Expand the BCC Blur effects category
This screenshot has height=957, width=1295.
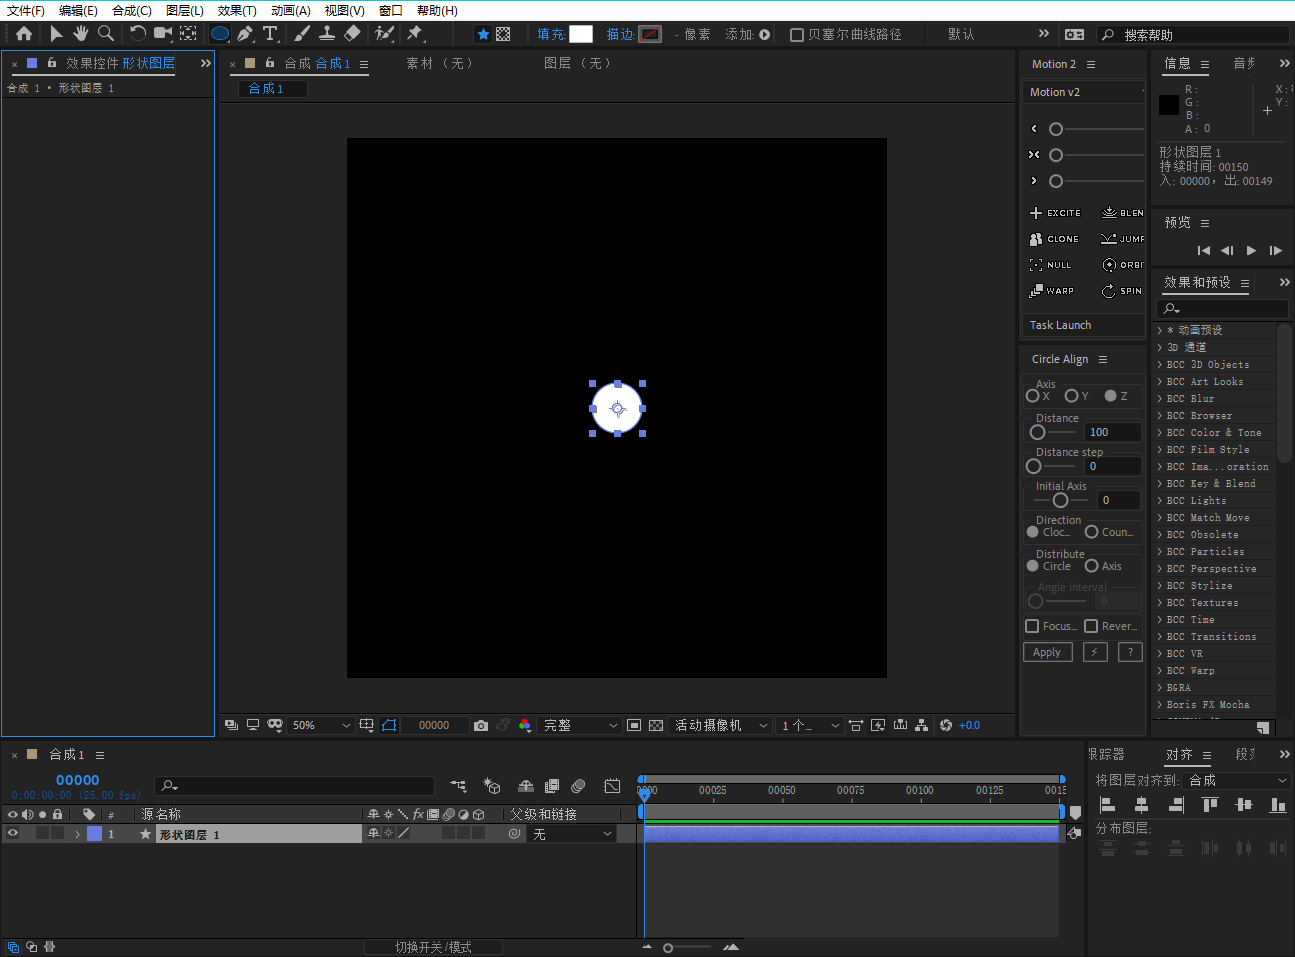click(1160, 398)
